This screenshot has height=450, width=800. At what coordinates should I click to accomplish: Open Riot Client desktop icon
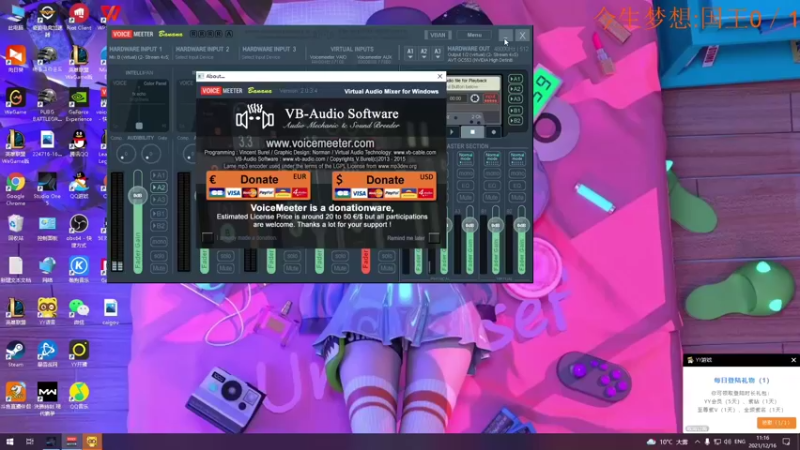[x=79, y=17]
